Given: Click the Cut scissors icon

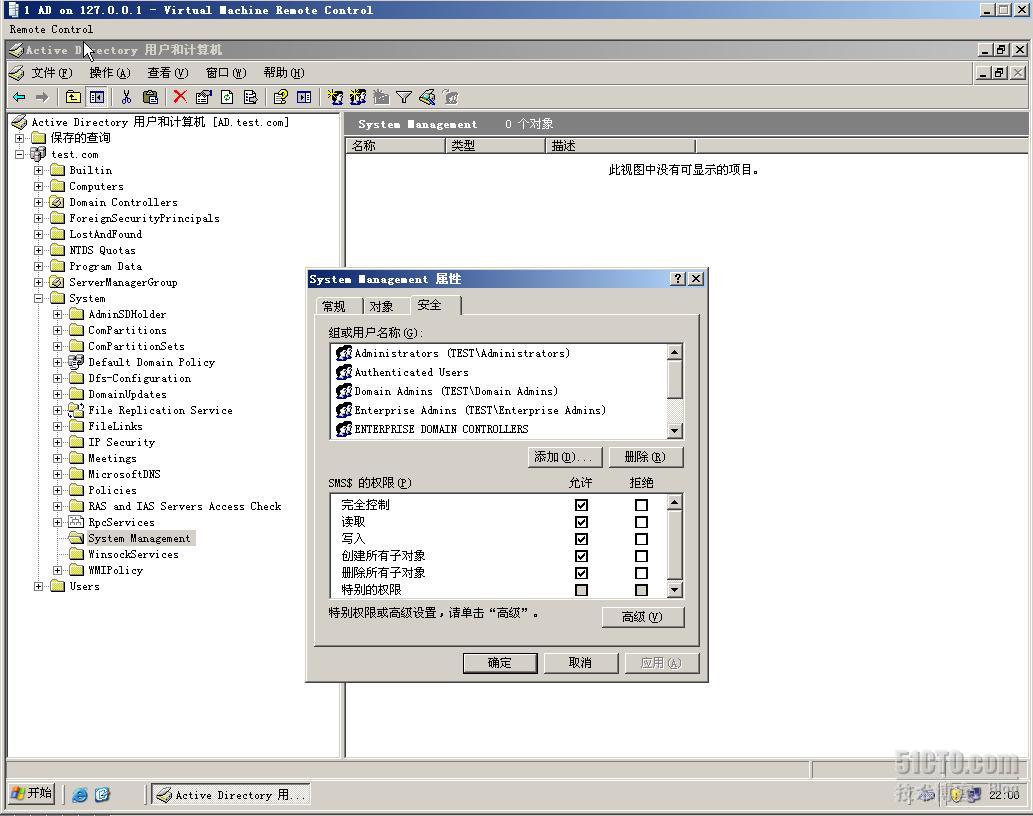Looking at the screenshot, I should pyautogui.click(x=126, y=97).
